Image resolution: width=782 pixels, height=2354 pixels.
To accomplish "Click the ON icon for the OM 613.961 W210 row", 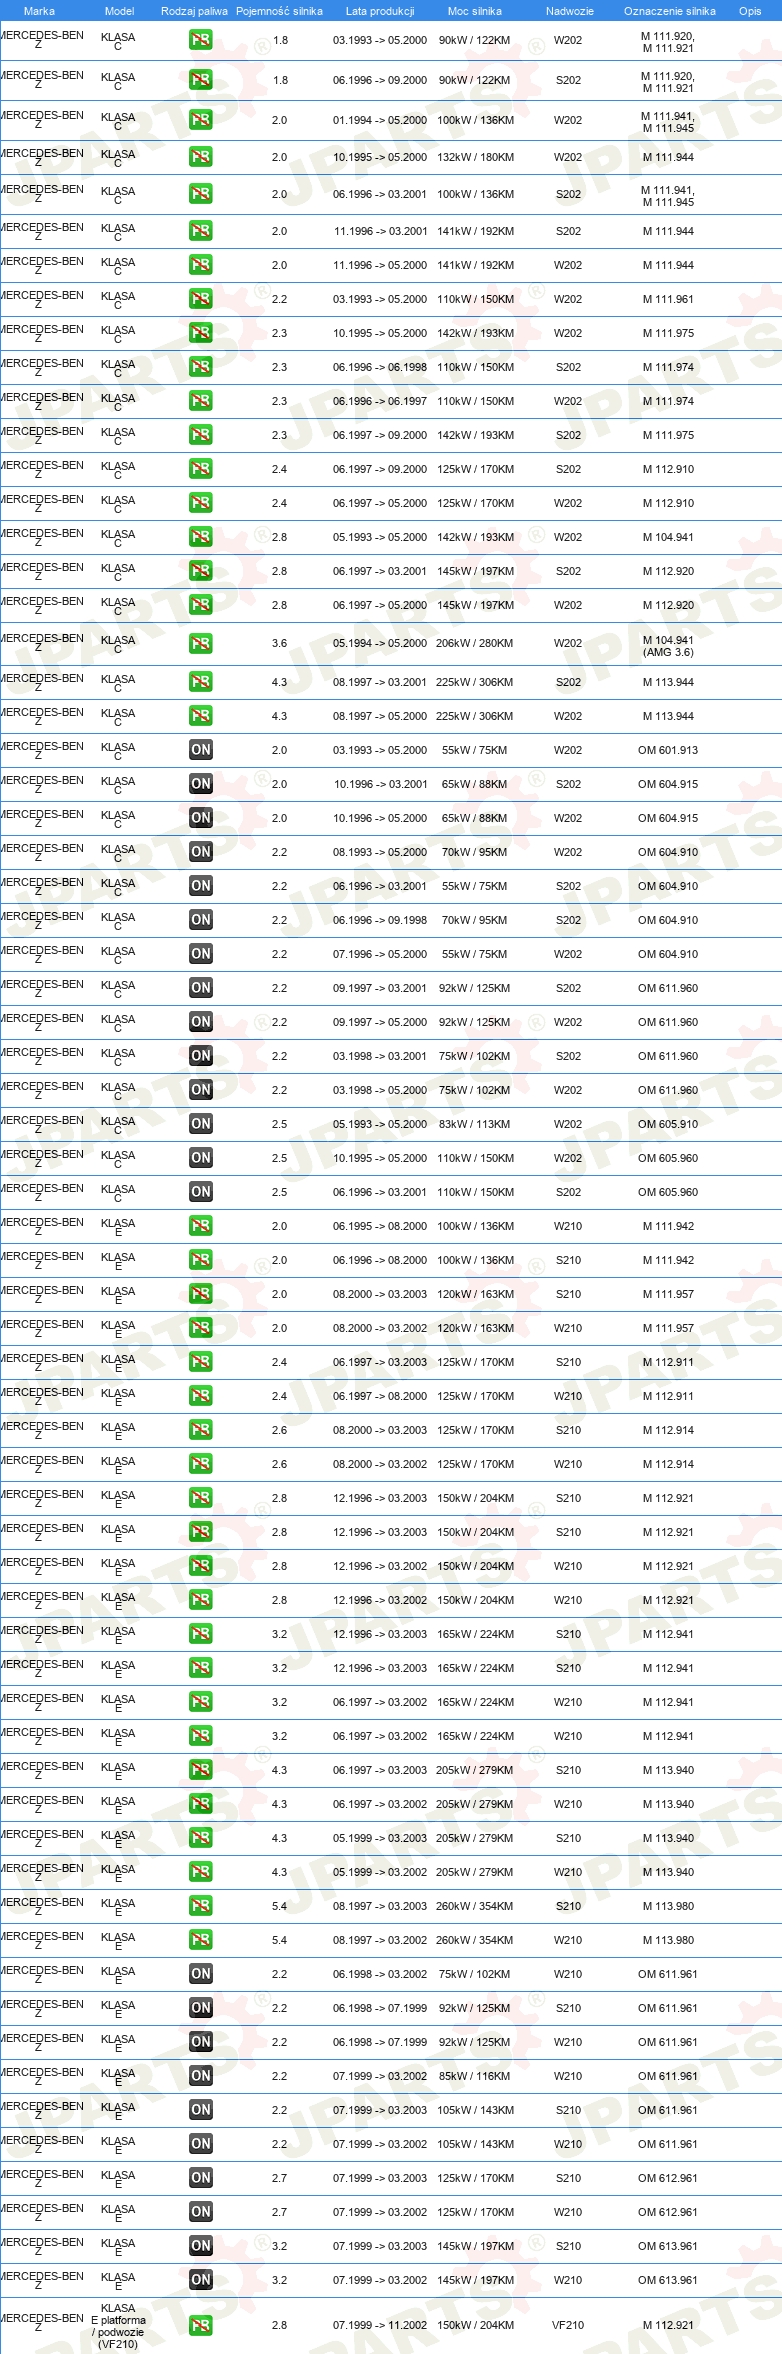I will click(201, 2280).
